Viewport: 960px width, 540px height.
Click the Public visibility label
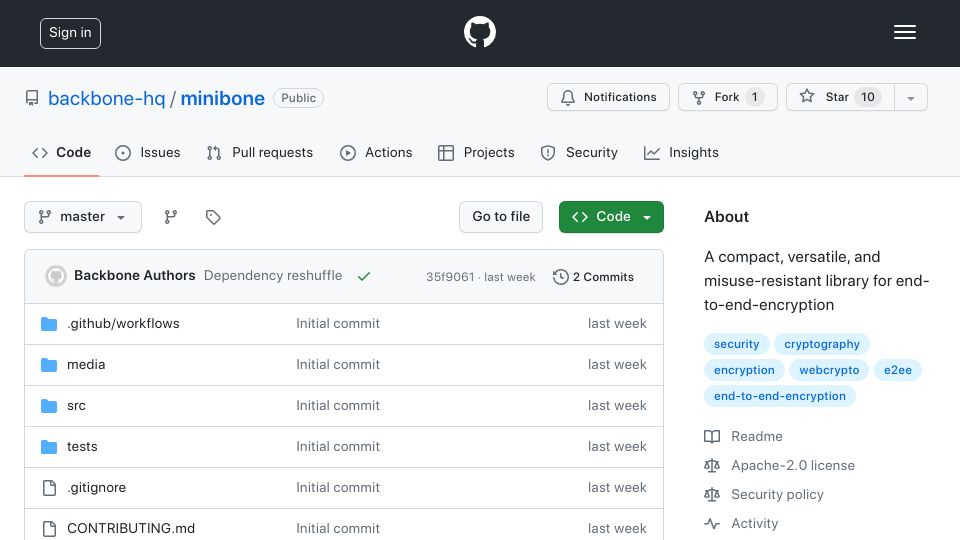tap(298, 98)
